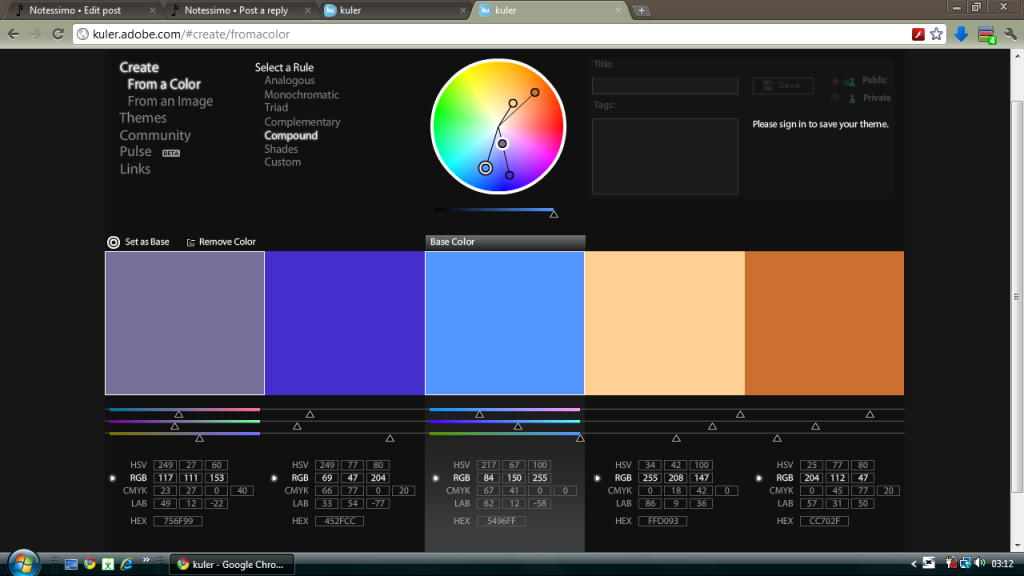Select the purple-gray 756F99 swatch
1024x576 pixels.
185,323
